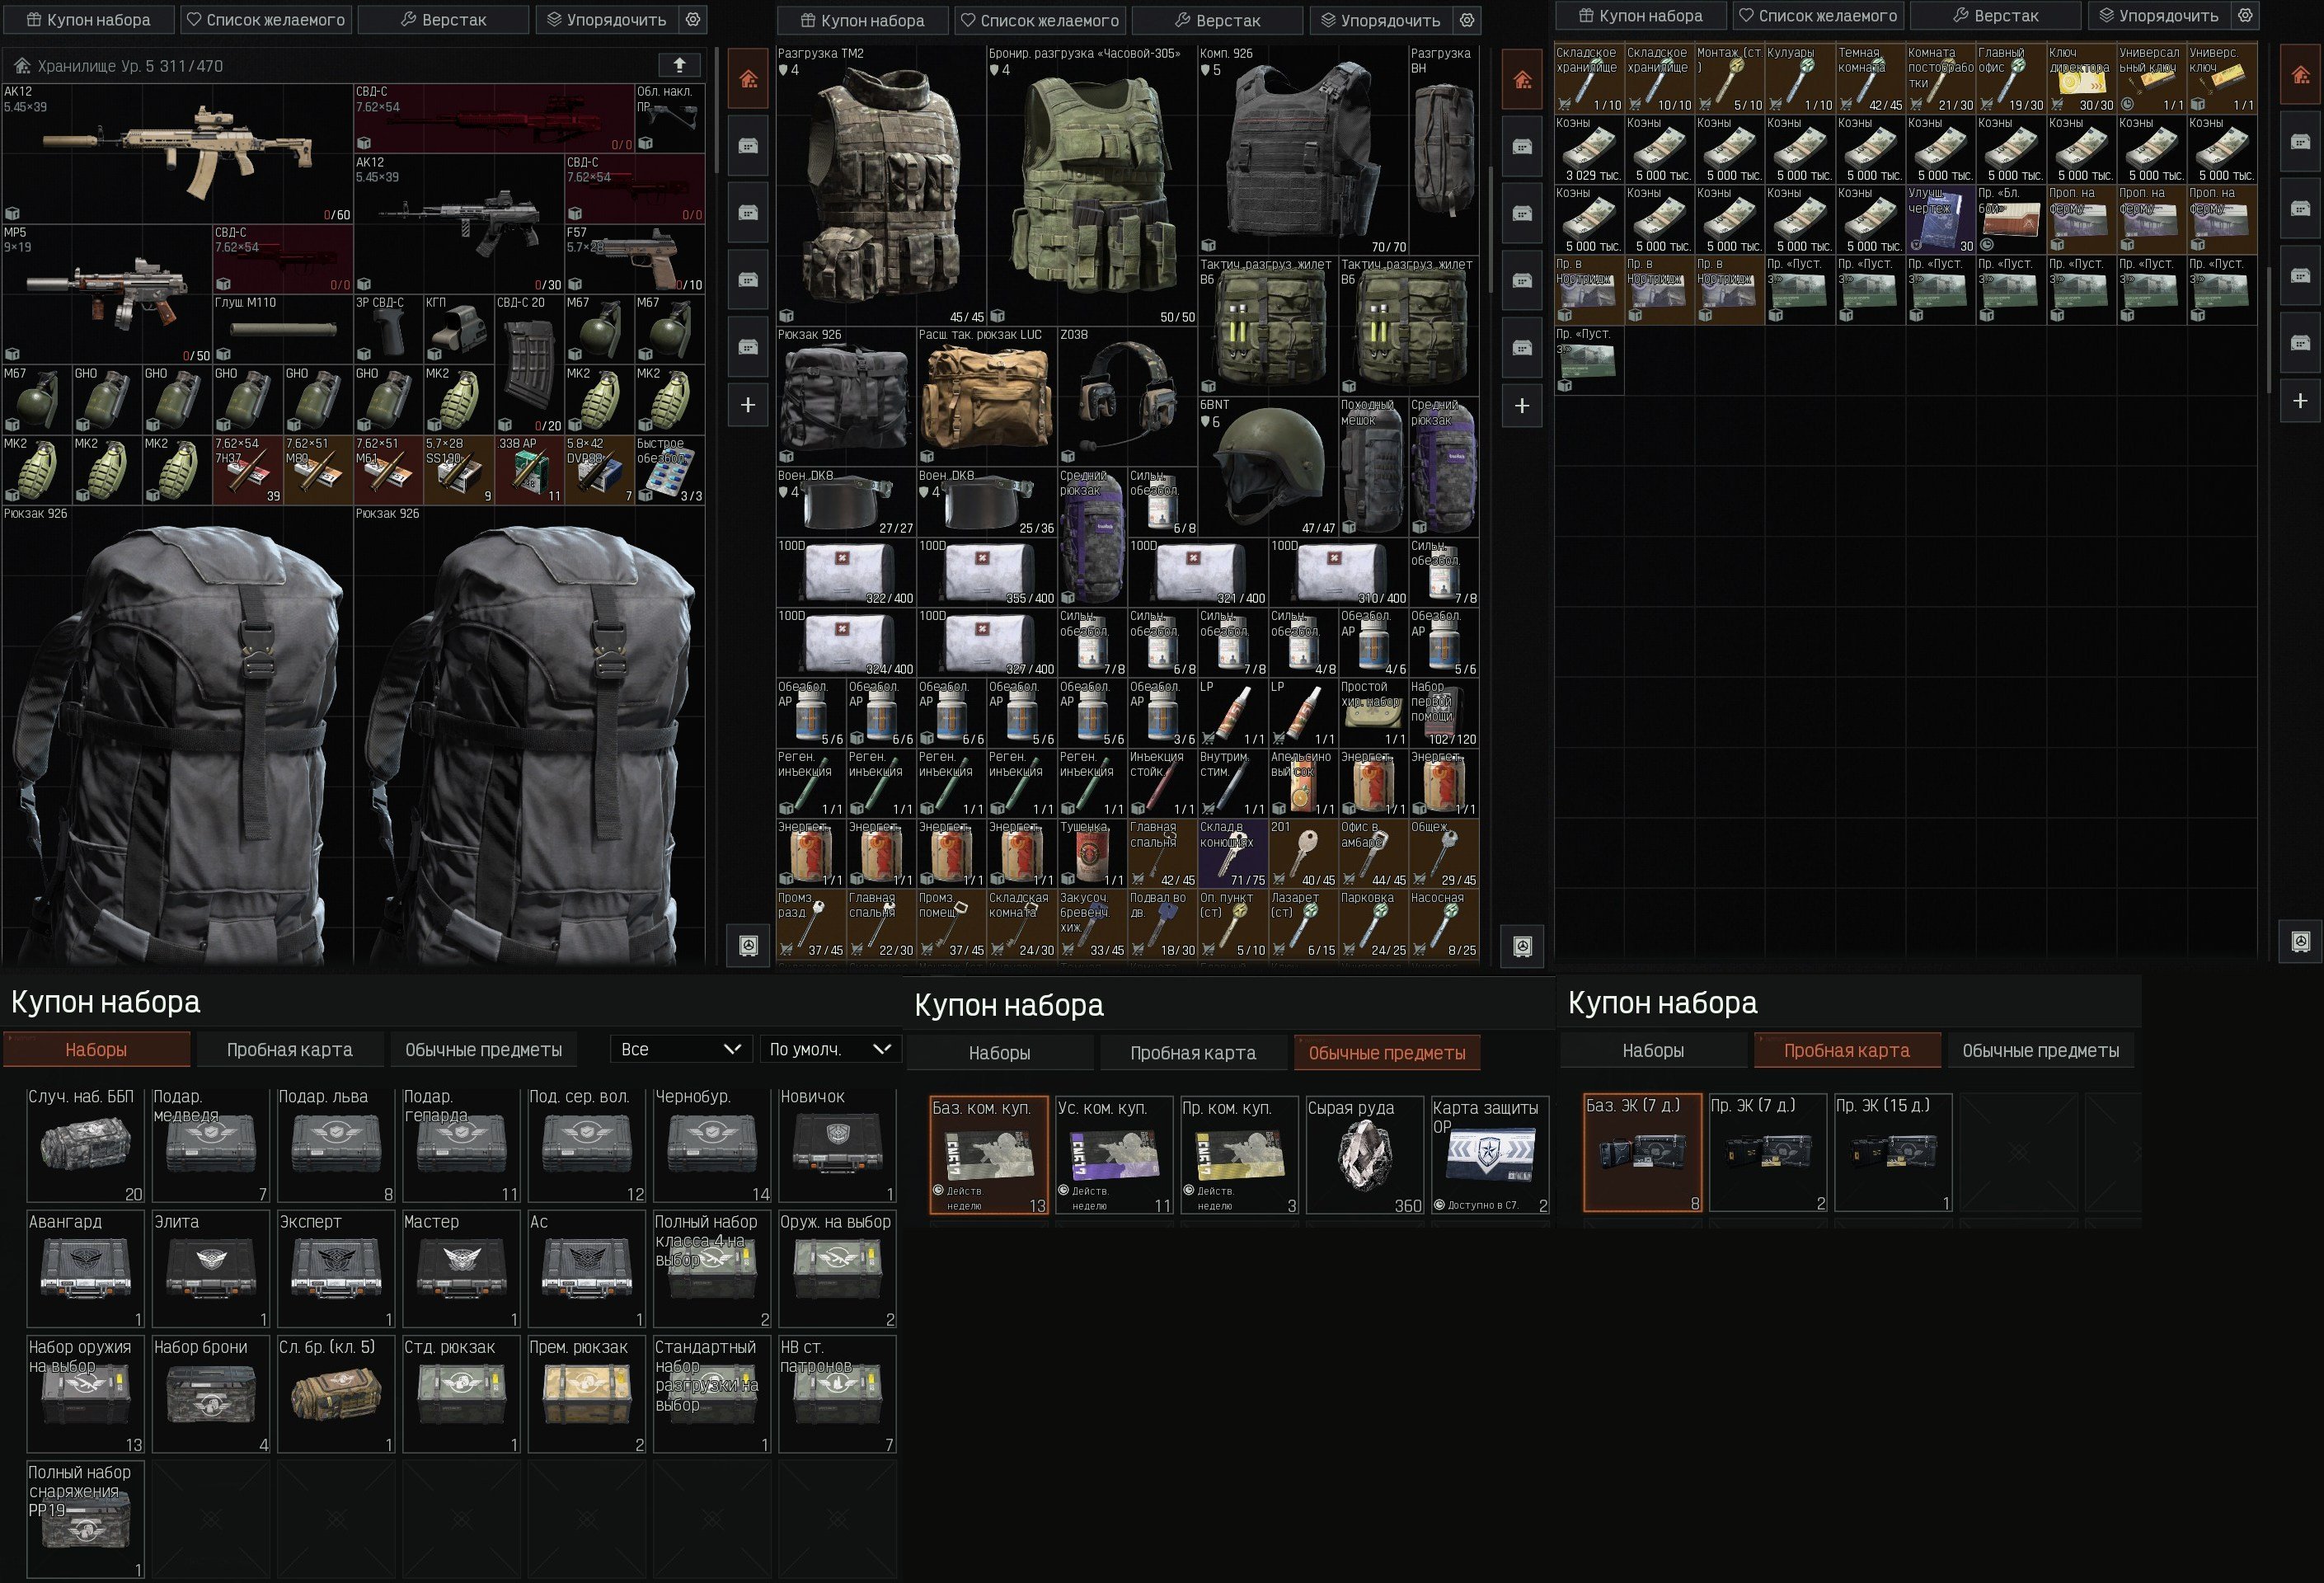The height and width of the screenshot is (1583, 2324).
Task: Expand the Все filter dropdown
Action: coord(681,1049)
